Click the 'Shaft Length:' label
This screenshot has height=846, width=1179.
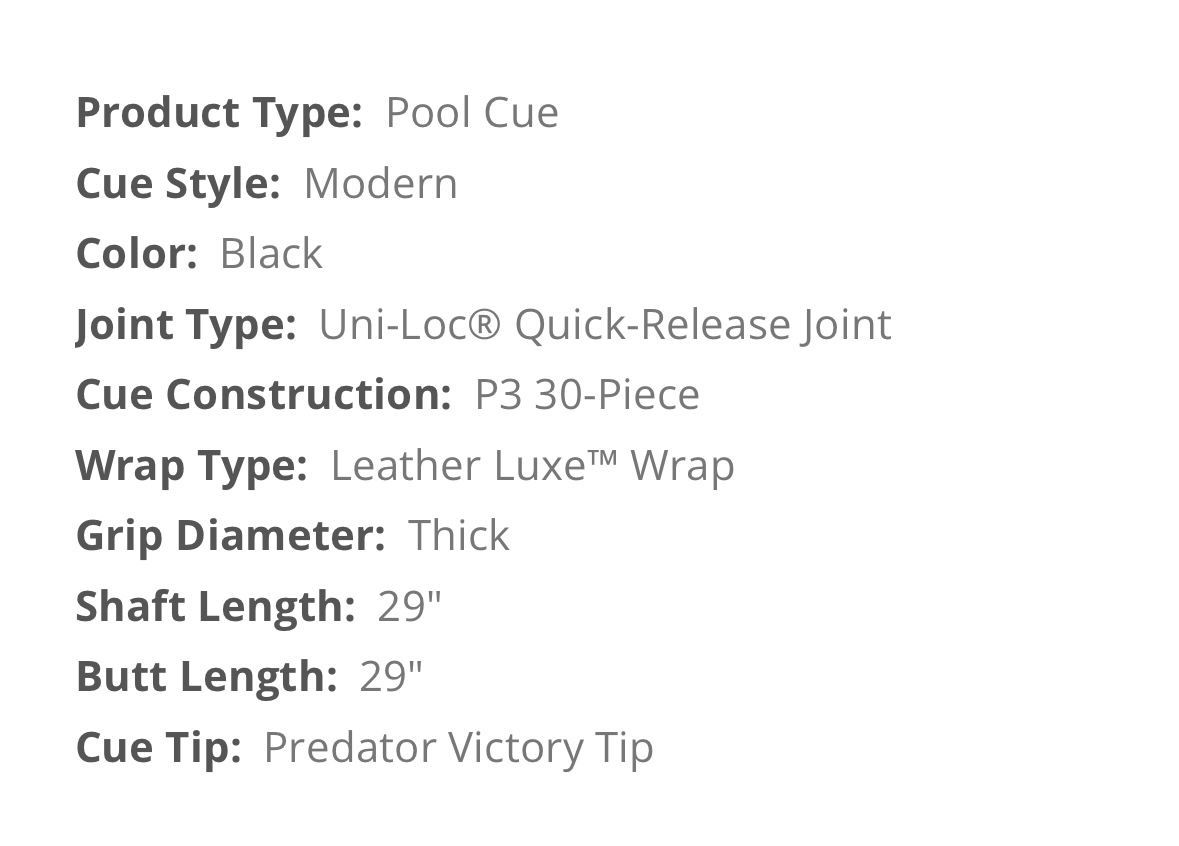tap(215, 607)
